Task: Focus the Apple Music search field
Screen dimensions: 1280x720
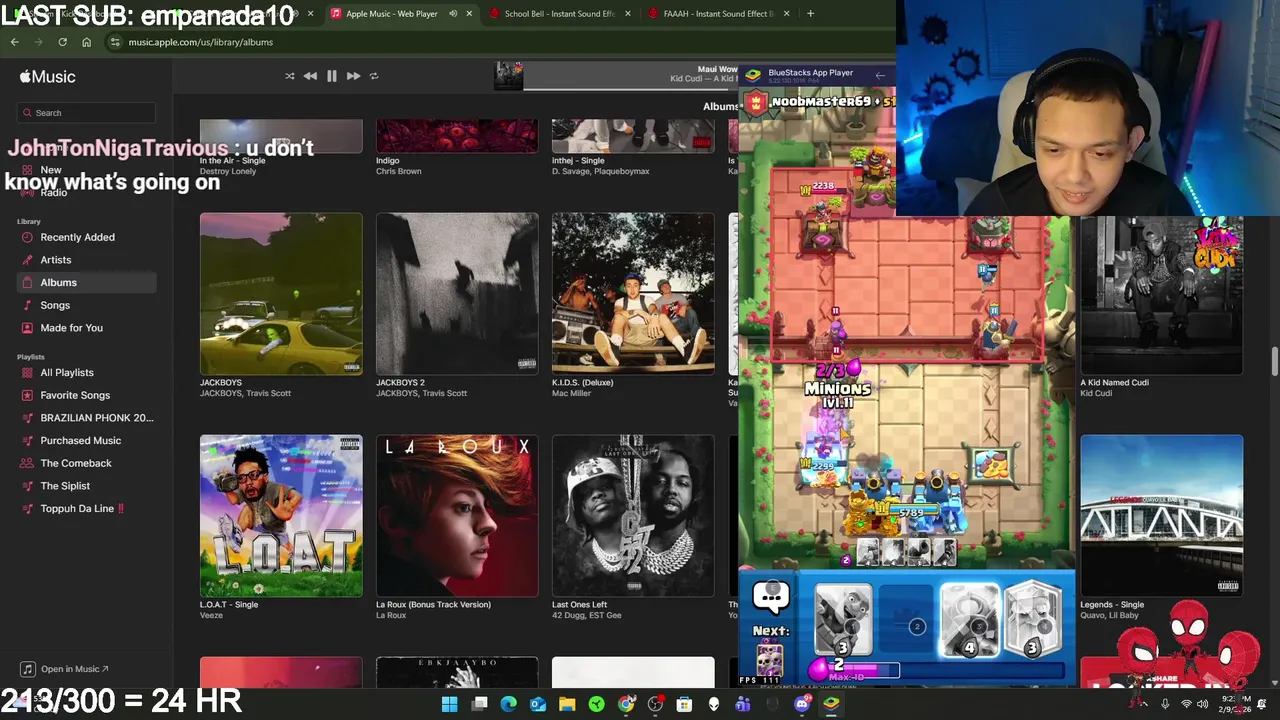Action: click(86, 113)
